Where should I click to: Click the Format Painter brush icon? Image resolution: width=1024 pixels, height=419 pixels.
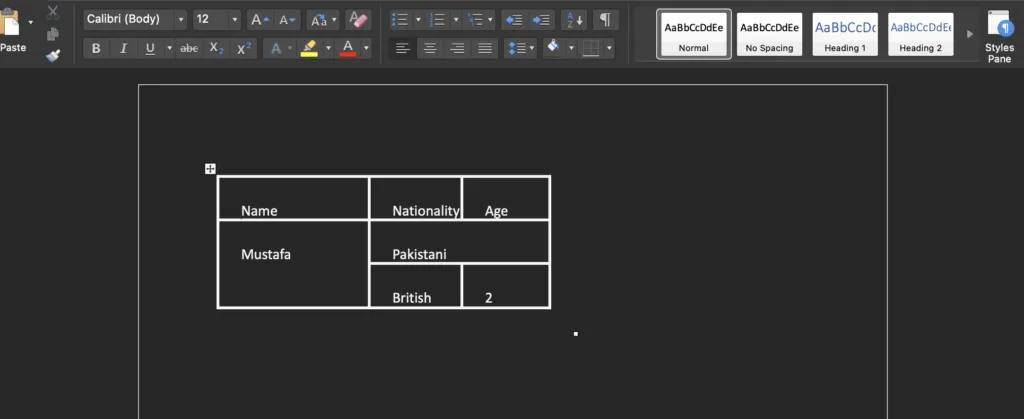pyautogui.click(x=53, y=55)
